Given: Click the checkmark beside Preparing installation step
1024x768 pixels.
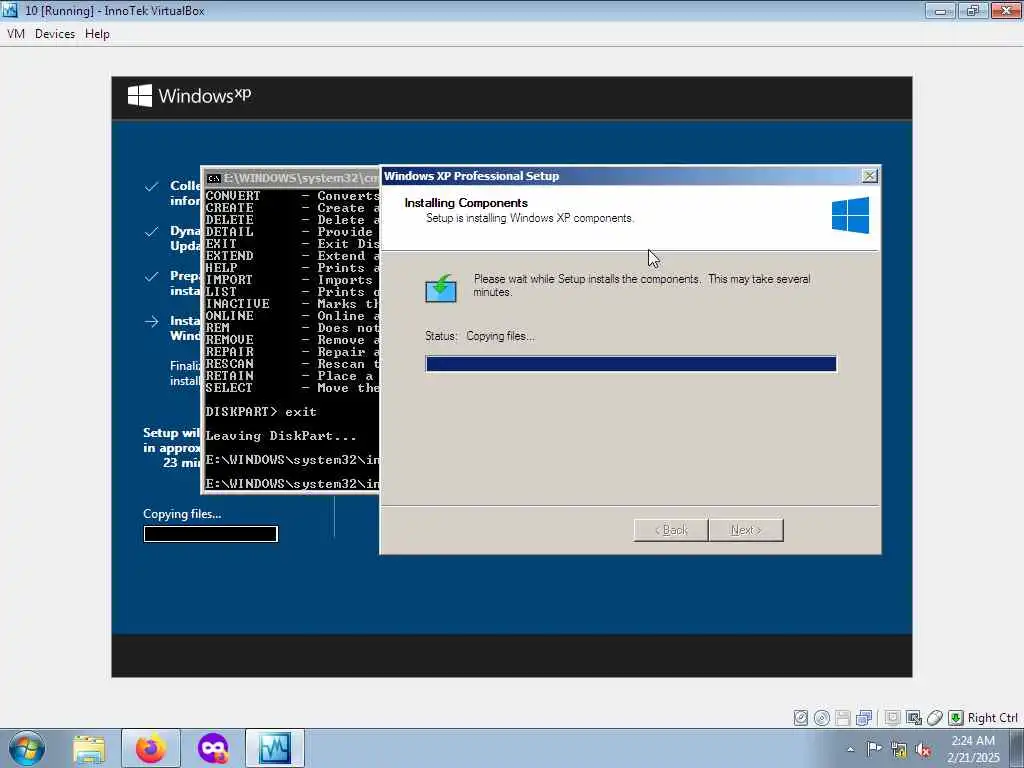Looking at the screenshot, I should [x=152, y=276].
